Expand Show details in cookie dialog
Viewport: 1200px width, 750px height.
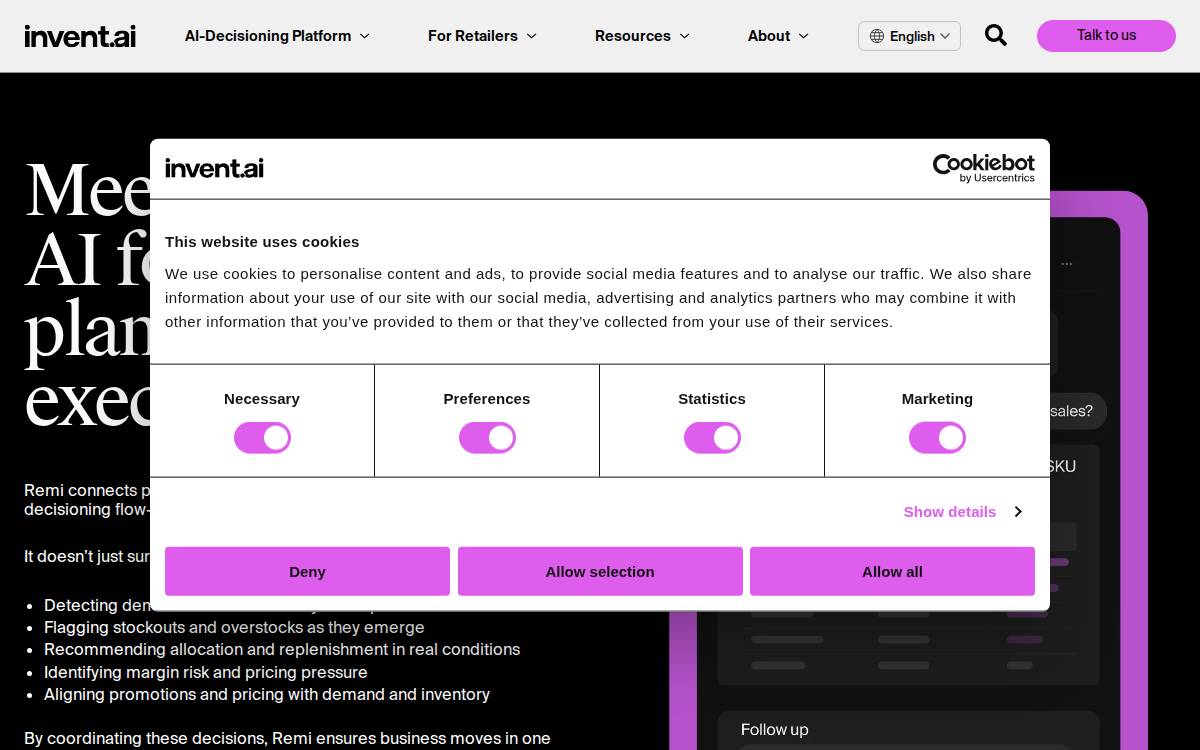pyautogui.click(x=962, y=511)
